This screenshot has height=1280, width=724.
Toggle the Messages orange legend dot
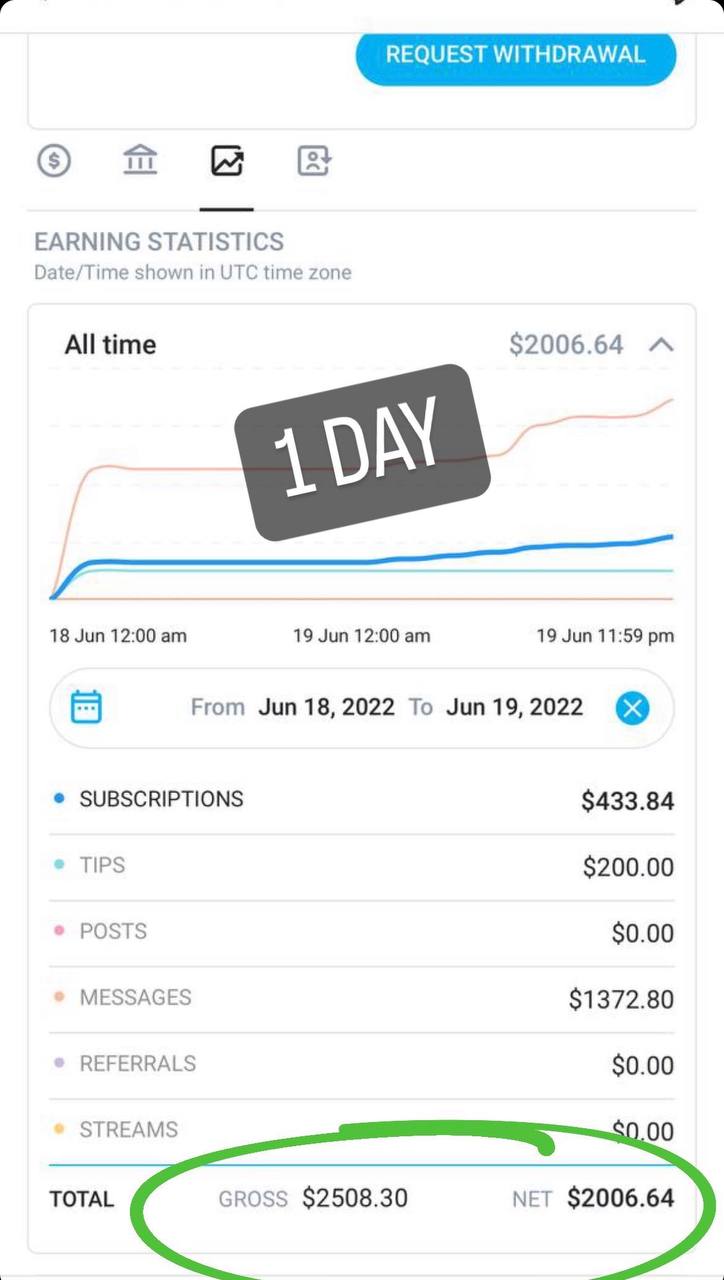pos(59,998)
